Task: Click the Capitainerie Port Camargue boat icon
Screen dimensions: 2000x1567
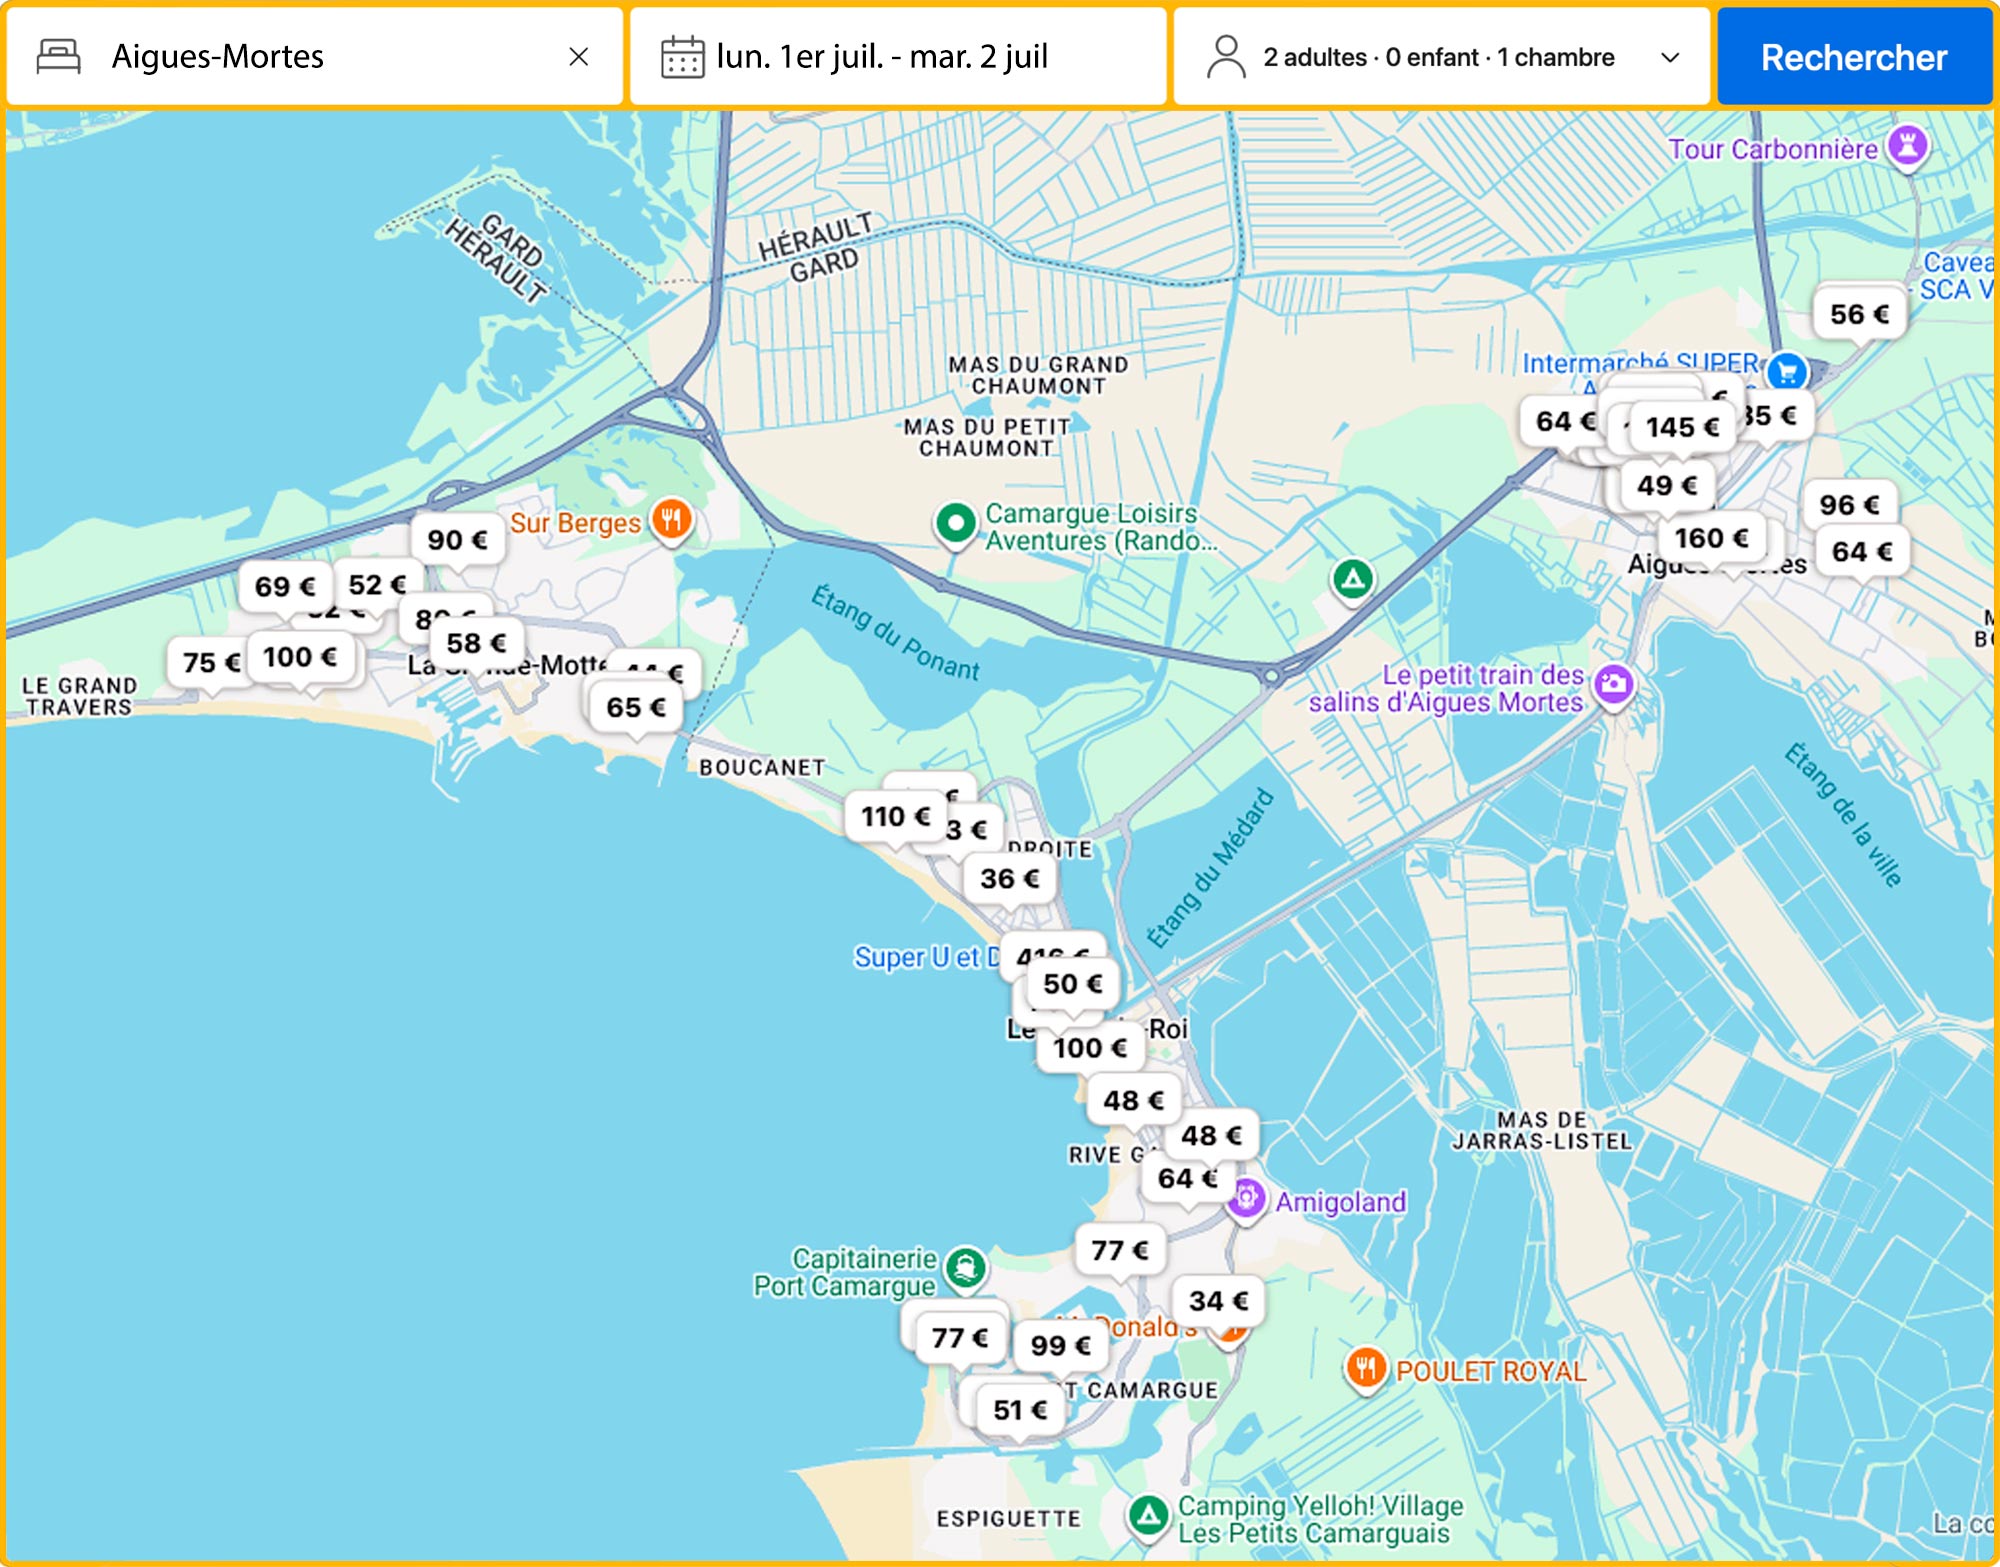Action: pos(965,1268)
